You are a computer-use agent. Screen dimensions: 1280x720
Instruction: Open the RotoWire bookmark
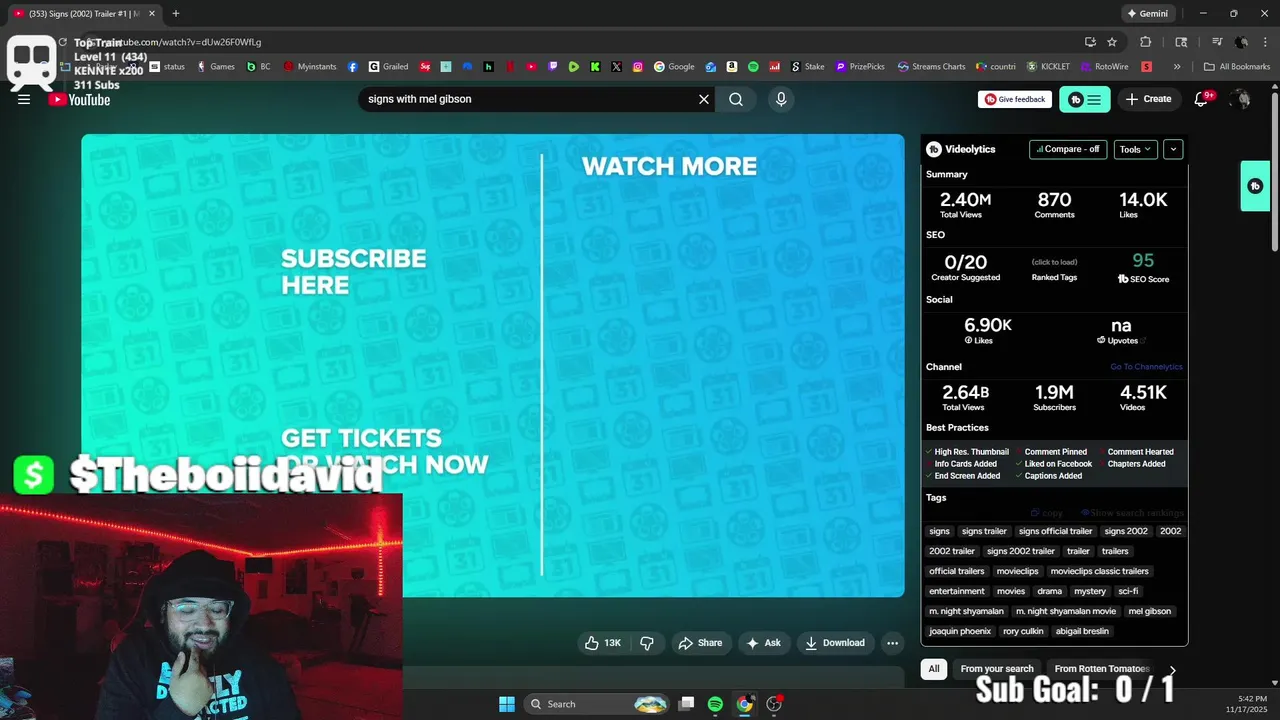(1105, 67)
